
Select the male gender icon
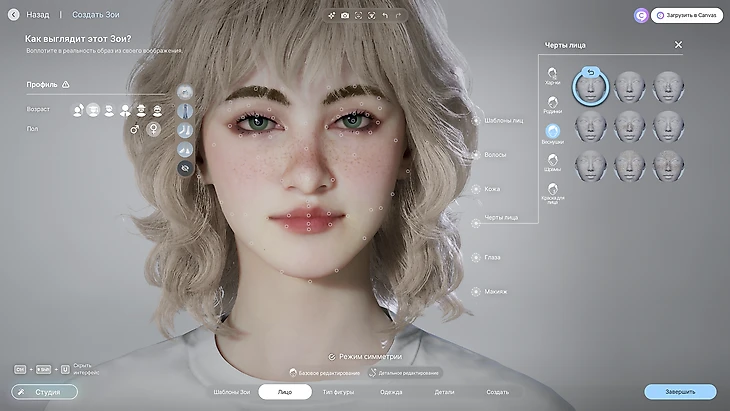pyautogui.click(x=135, y=129)
